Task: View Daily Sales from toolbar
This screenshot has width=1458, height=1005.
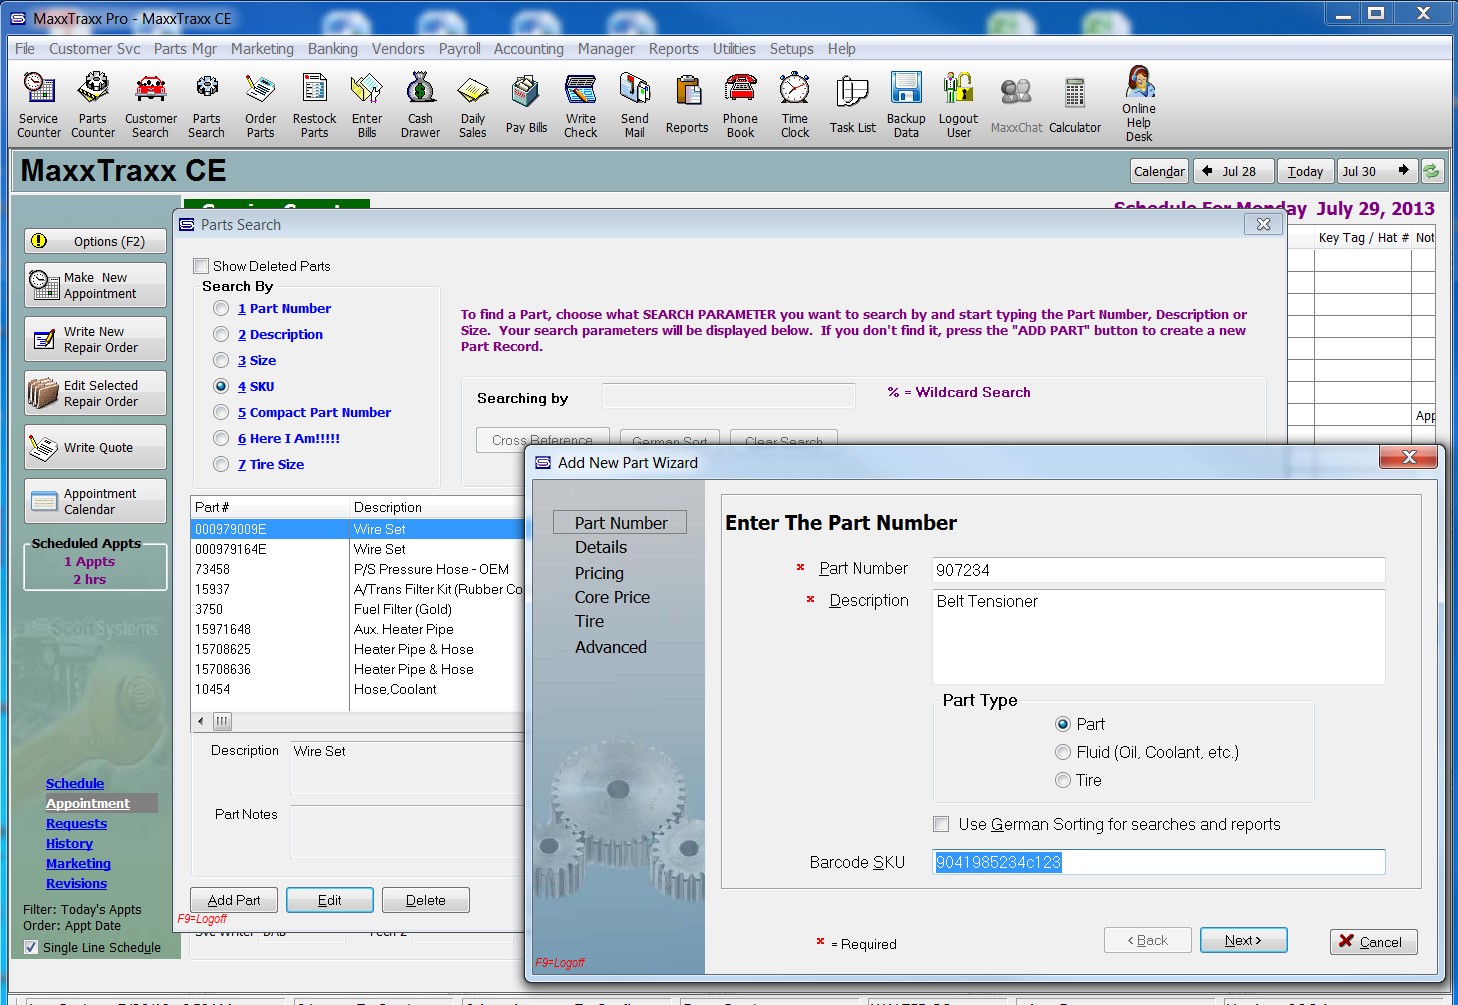Action: [x=473, y=105]
